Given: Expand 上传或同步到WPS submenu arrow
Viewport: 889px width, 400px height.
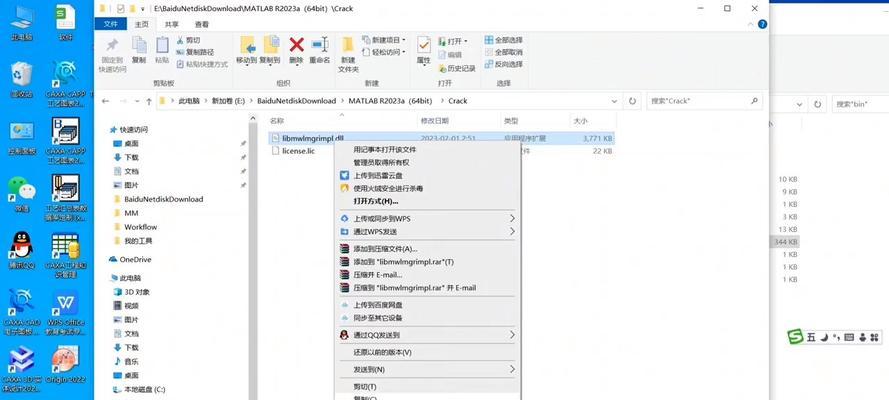Looking at the screenshot, I should click(x=512, y=218).
